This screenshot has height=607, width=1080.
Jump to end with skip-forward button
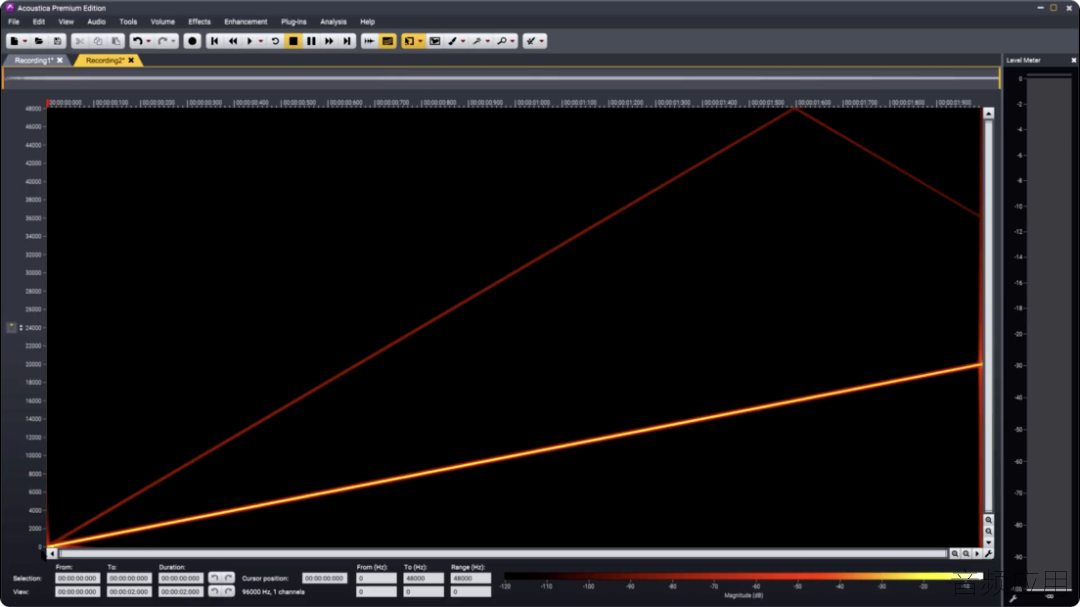click(347, 41)
